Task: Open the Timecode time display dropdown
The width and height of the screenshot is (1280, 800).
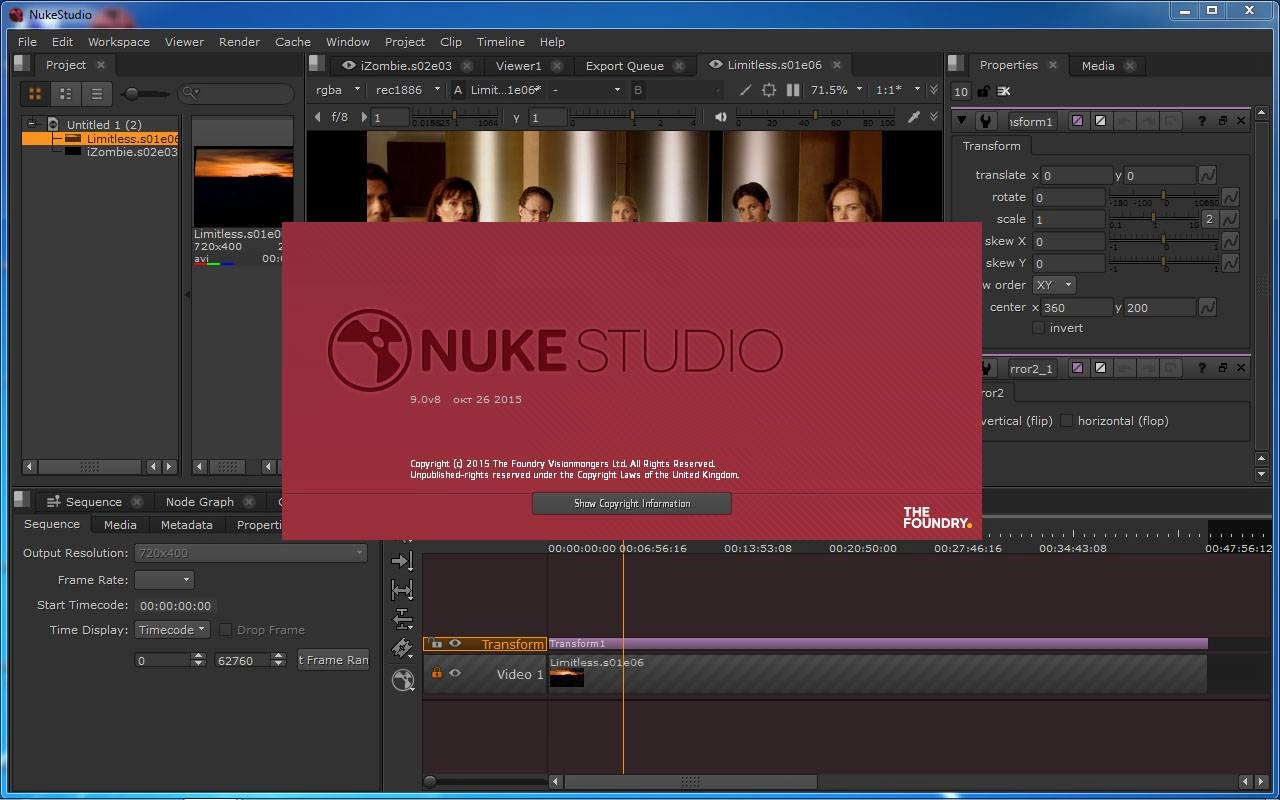Action: point(172,630)
